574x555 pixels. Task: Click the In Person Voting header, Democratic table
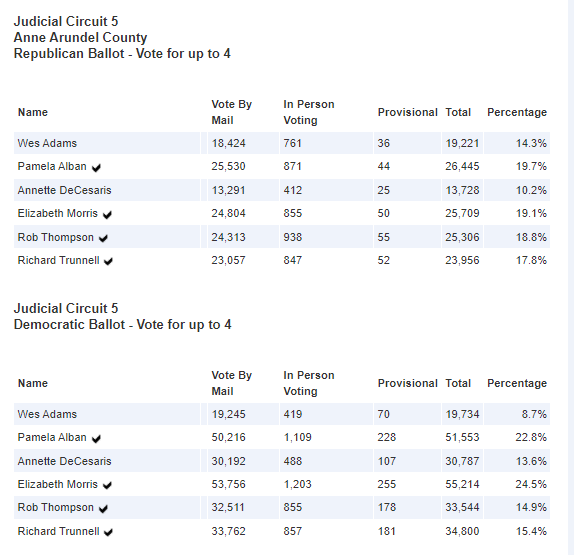(309, 383)
